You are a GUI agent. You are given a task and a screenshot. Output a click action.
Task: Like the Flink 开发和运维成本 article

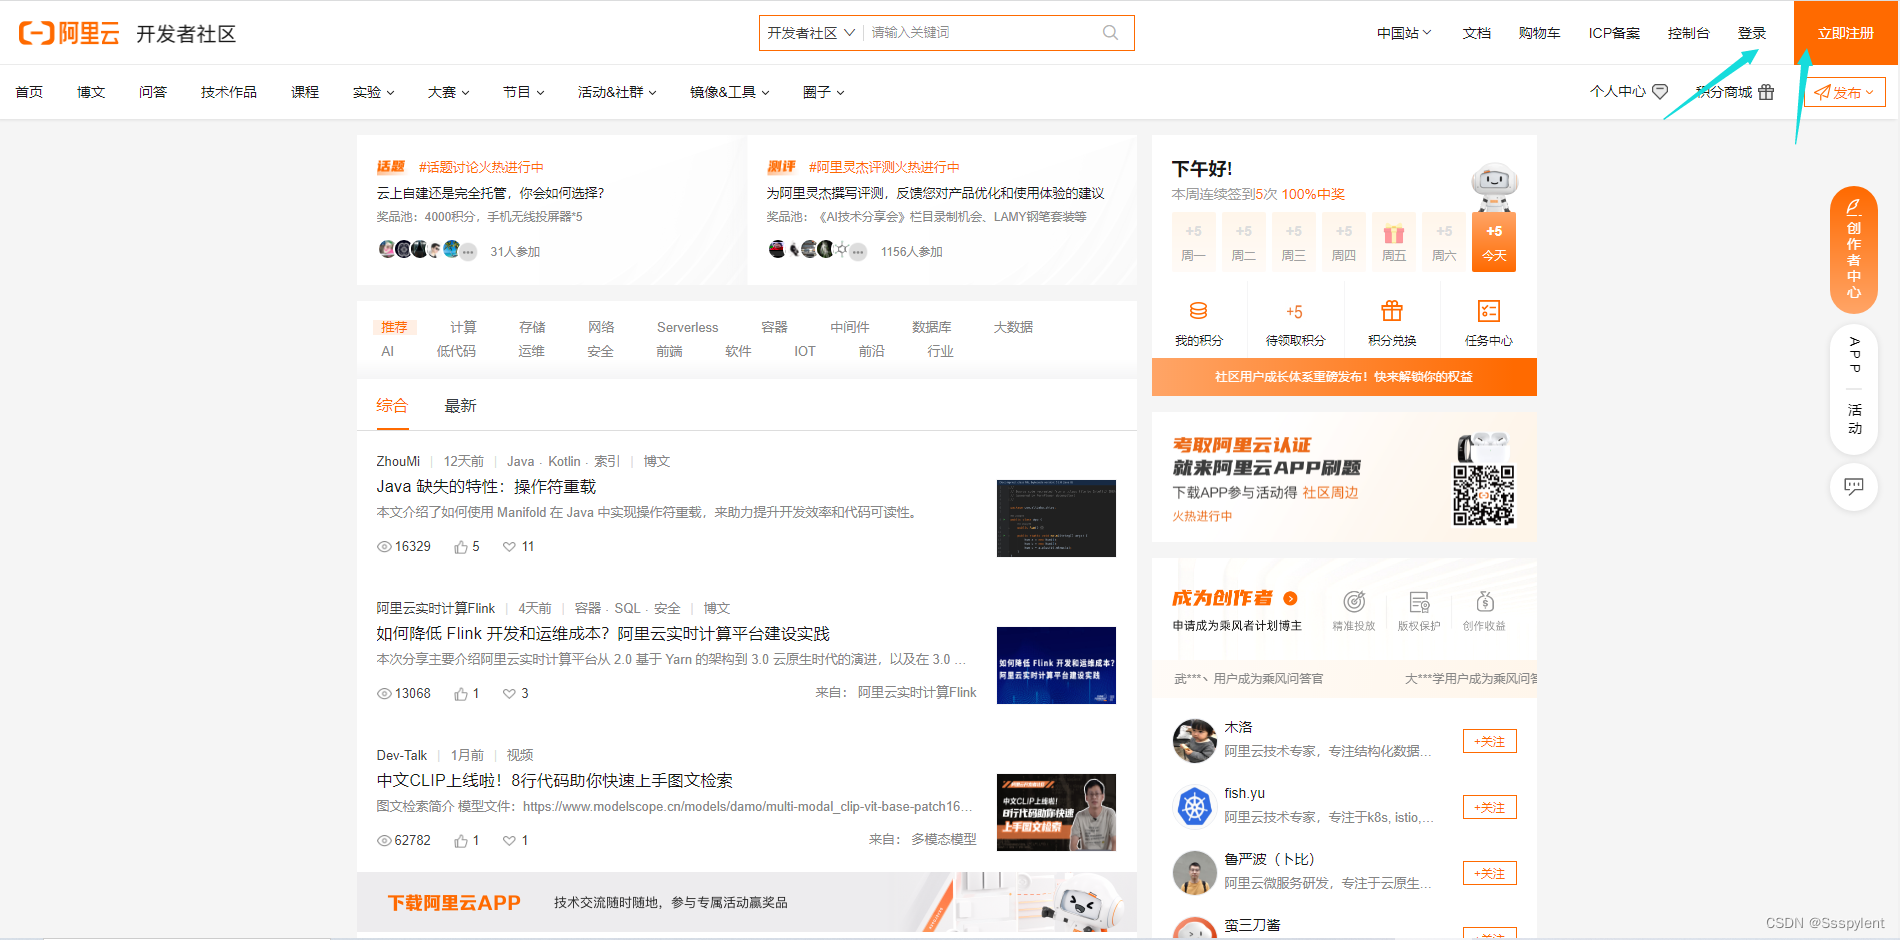pos(461,694)
